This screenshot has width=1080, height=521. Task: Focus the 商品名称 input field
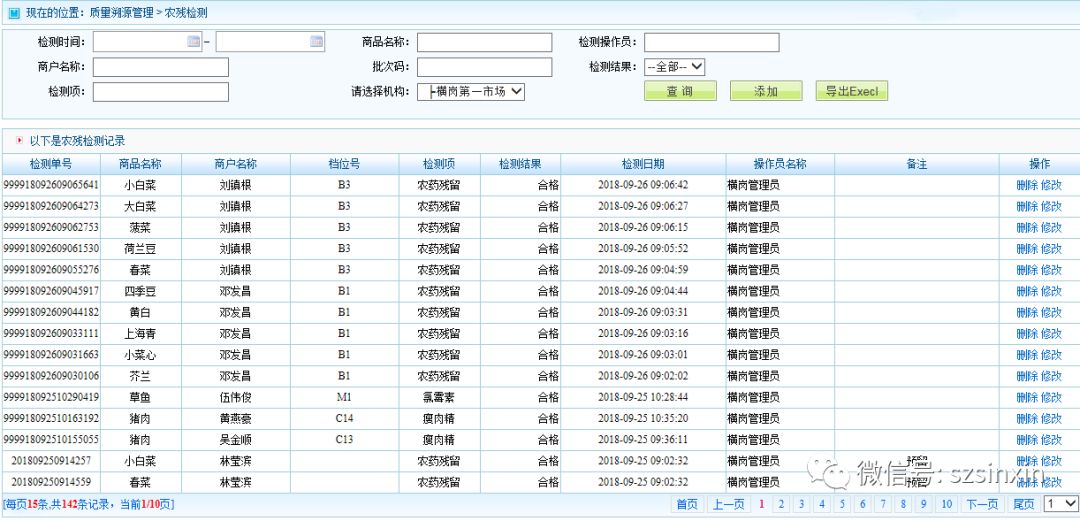[484, 42]
